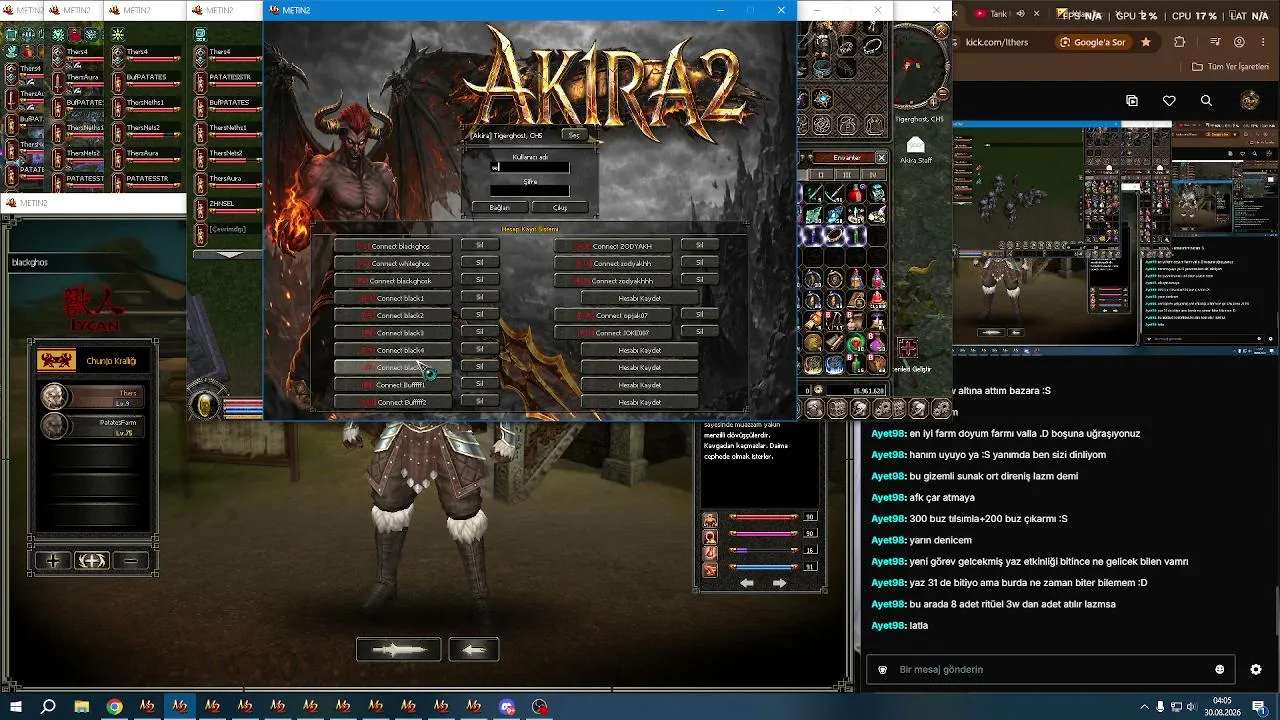Click the sword start-game button
The image size is (1280, 720).
point(398,650)
